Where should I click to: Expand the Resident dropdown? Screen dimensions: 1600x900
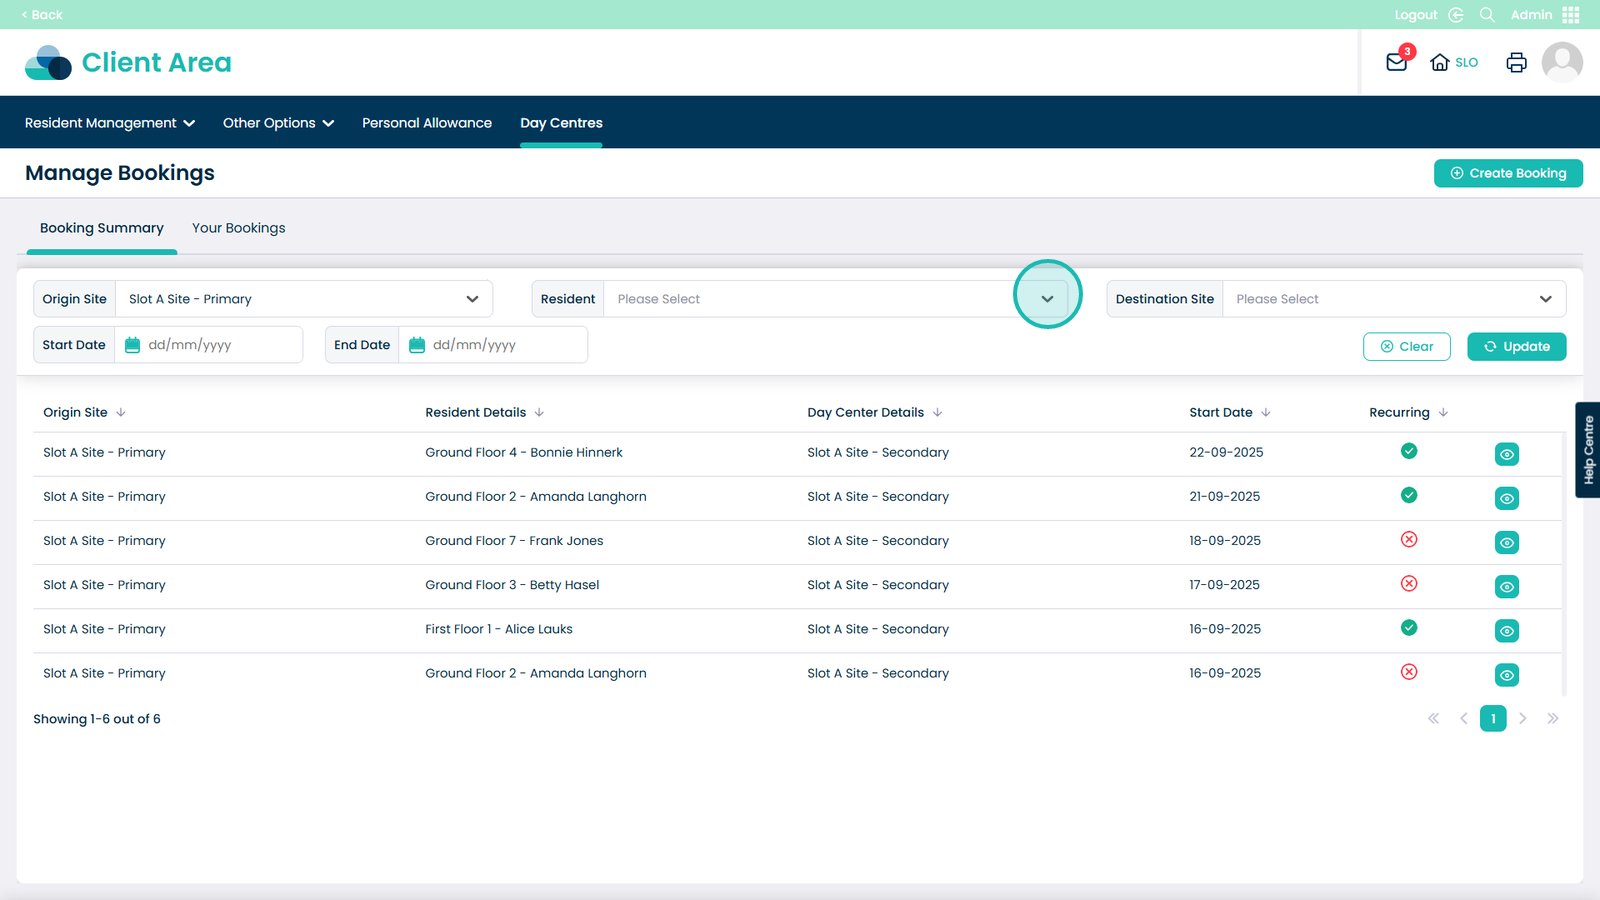1047,299
